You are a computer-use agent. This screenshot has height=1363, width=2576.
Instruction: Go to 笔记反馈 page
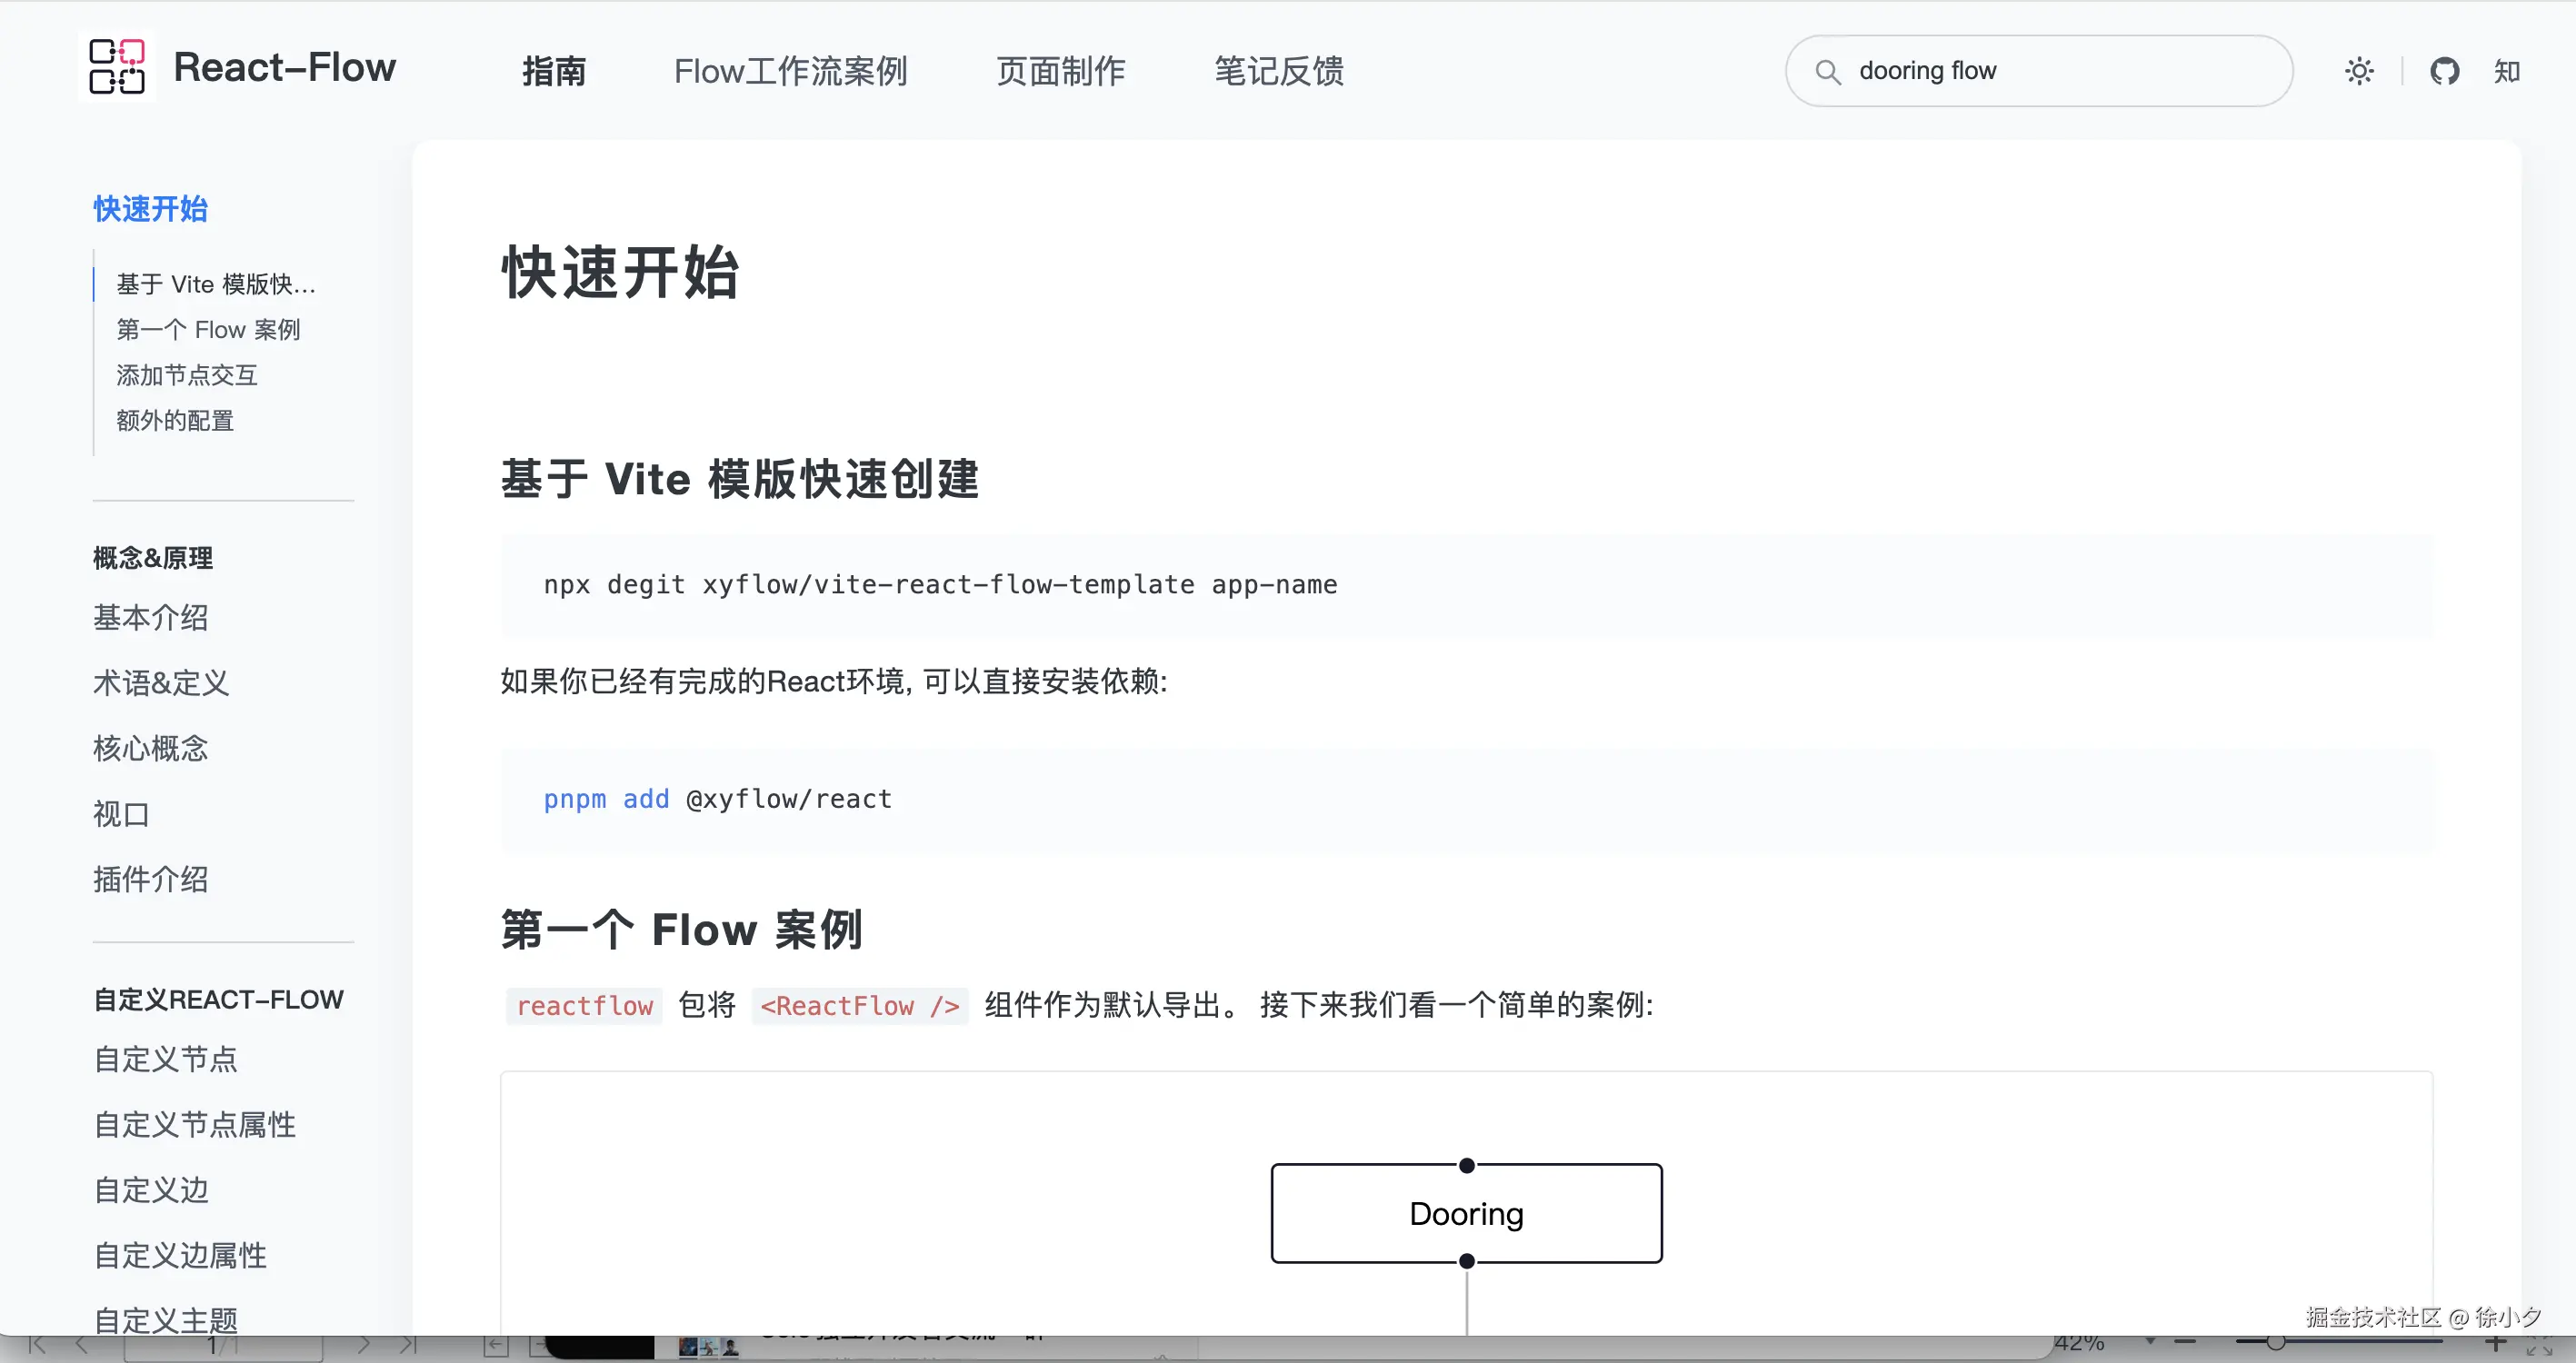pos(1278,71)
